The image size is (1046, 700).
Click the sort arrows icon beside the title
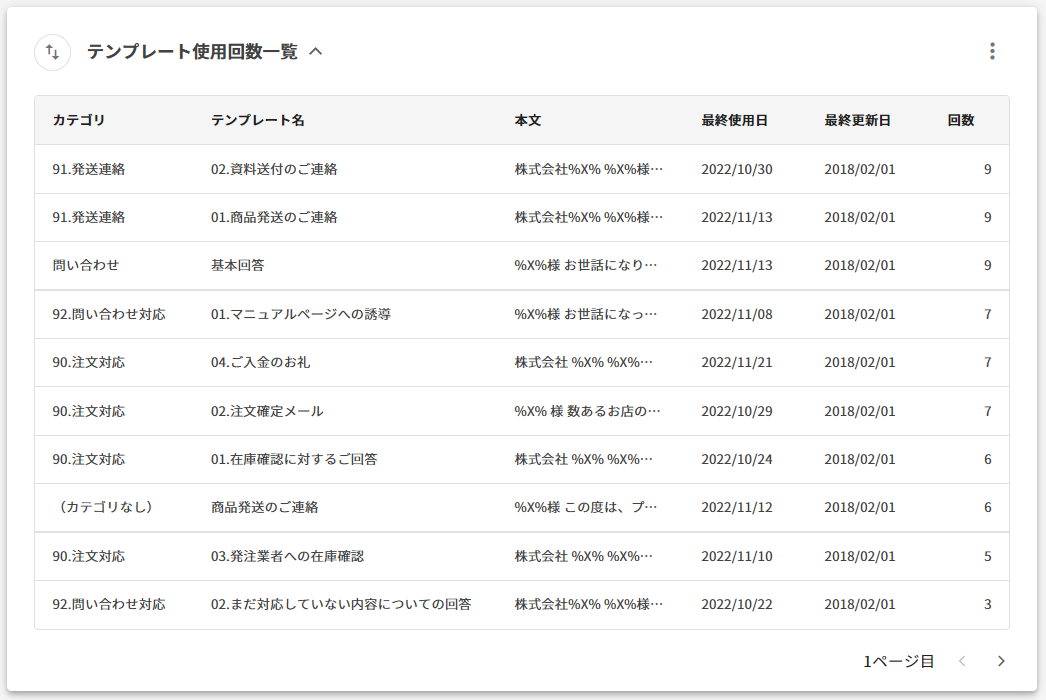(x=52, y=52)
